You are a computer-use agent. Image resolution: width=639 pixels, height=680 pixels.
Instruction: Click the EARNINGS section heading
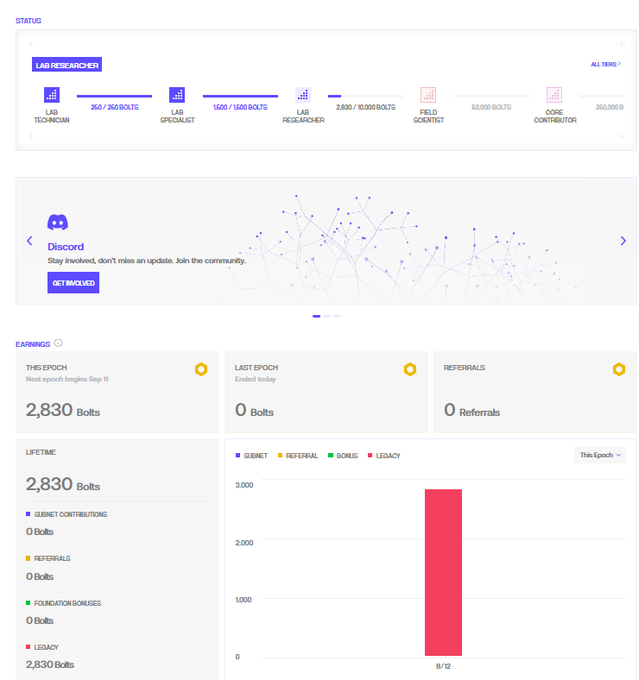pyautogui.click(x=33, y=344)
